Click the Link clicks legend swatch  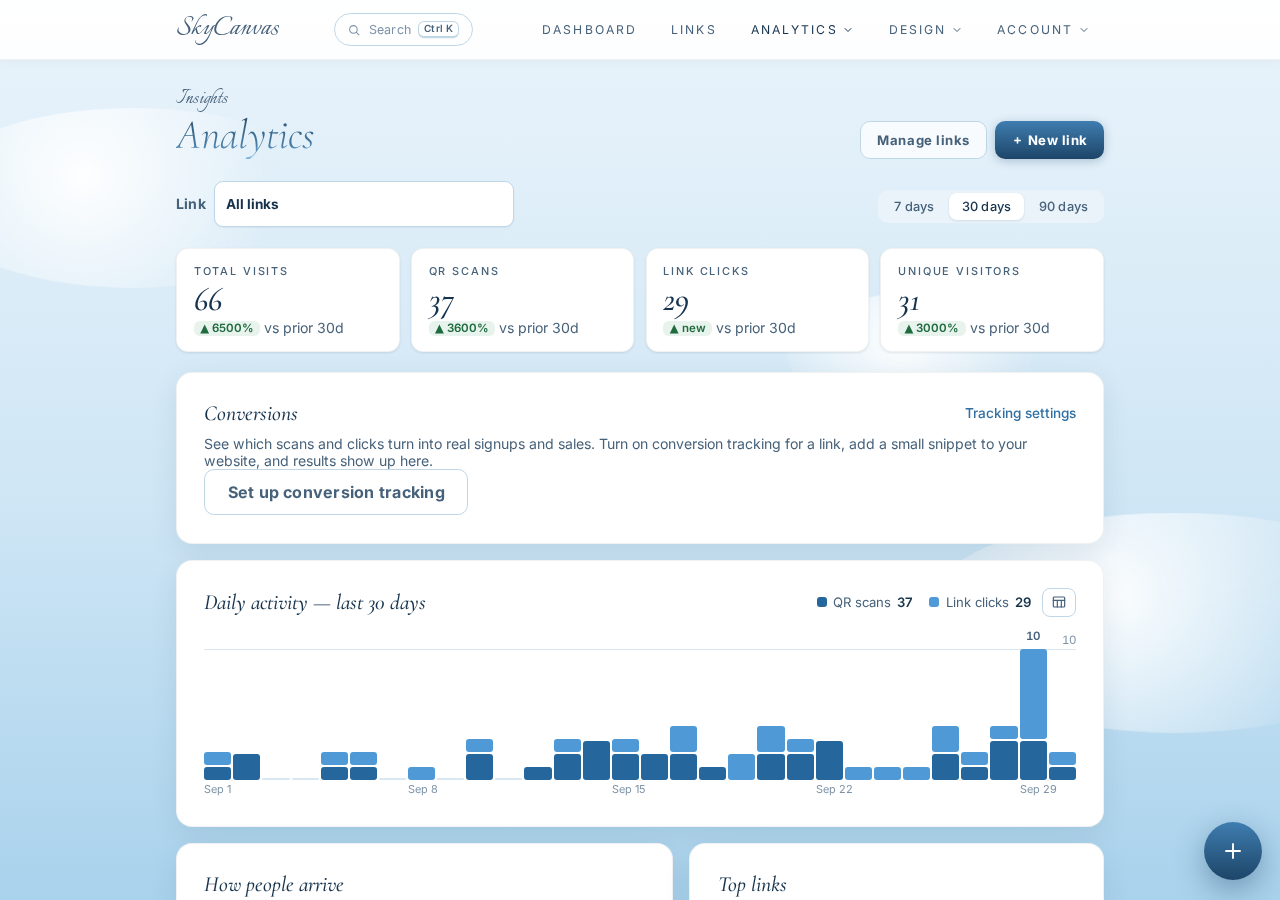934,602
